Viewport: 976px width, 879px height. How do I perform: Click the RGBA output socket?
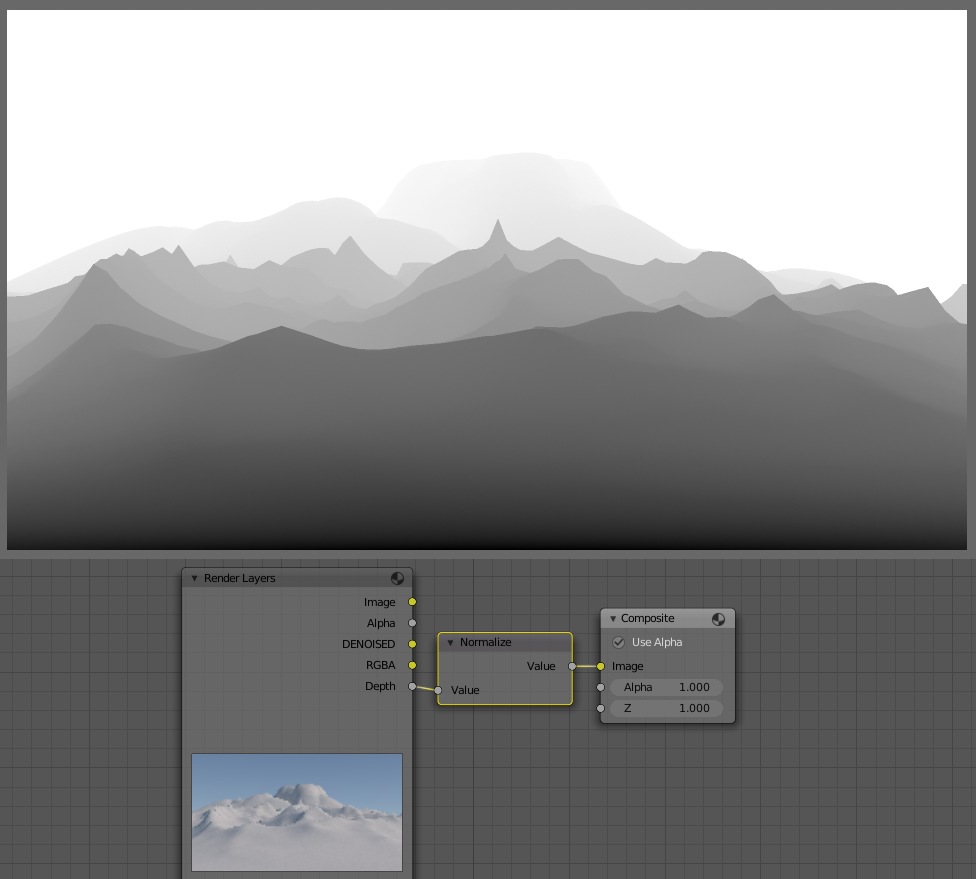pyautogui.click(x=412, y=665)
